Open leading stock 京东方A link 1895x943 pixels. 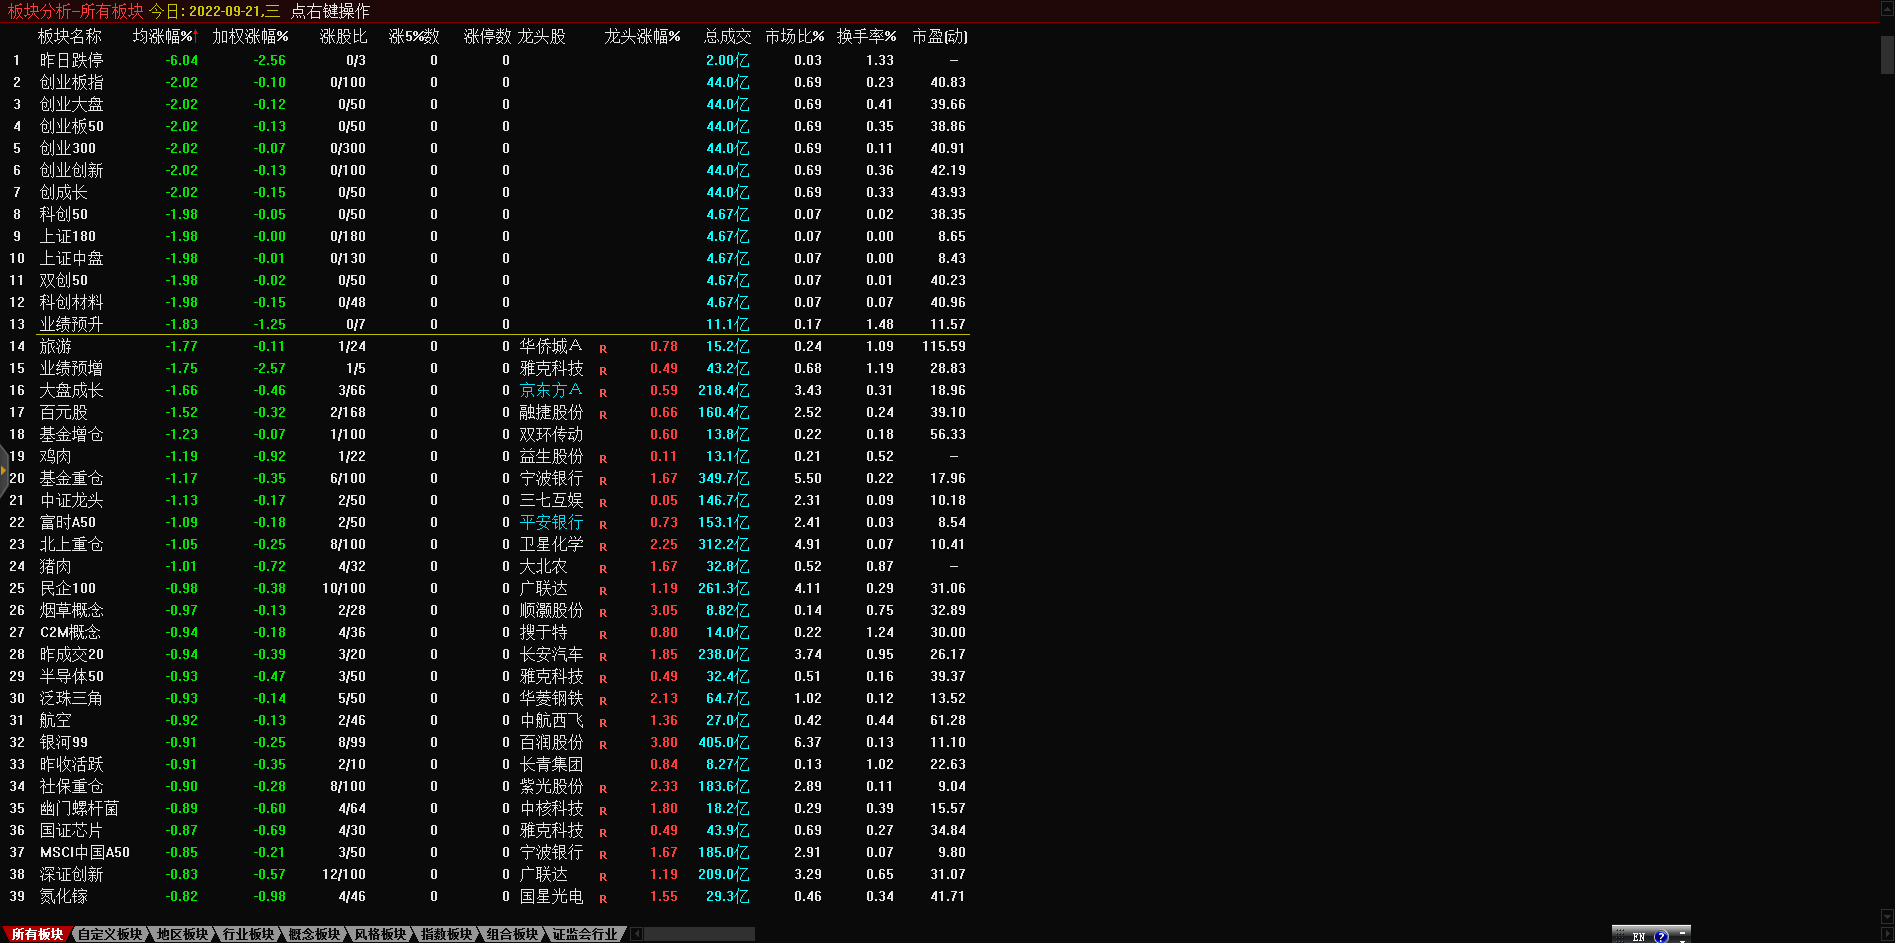coord(550,390)
